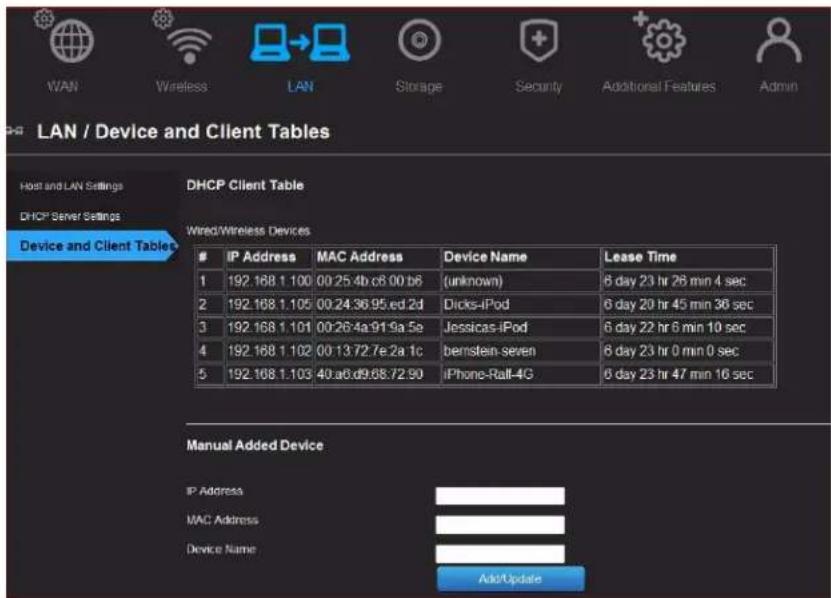
Task: Click the LAN label
Action: coord(300,86)
